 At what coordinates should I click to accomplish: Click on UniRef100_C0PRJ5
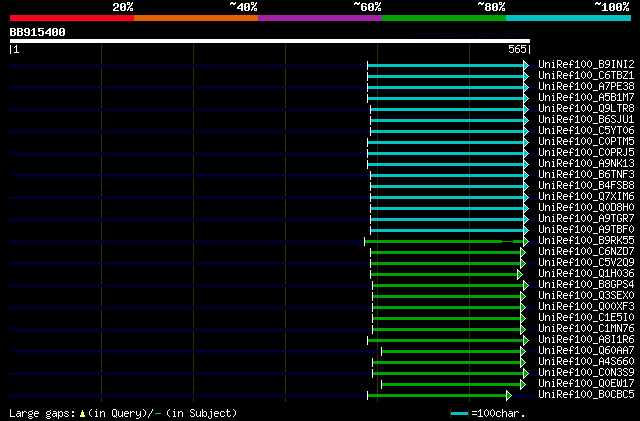(x=586, y=153)
